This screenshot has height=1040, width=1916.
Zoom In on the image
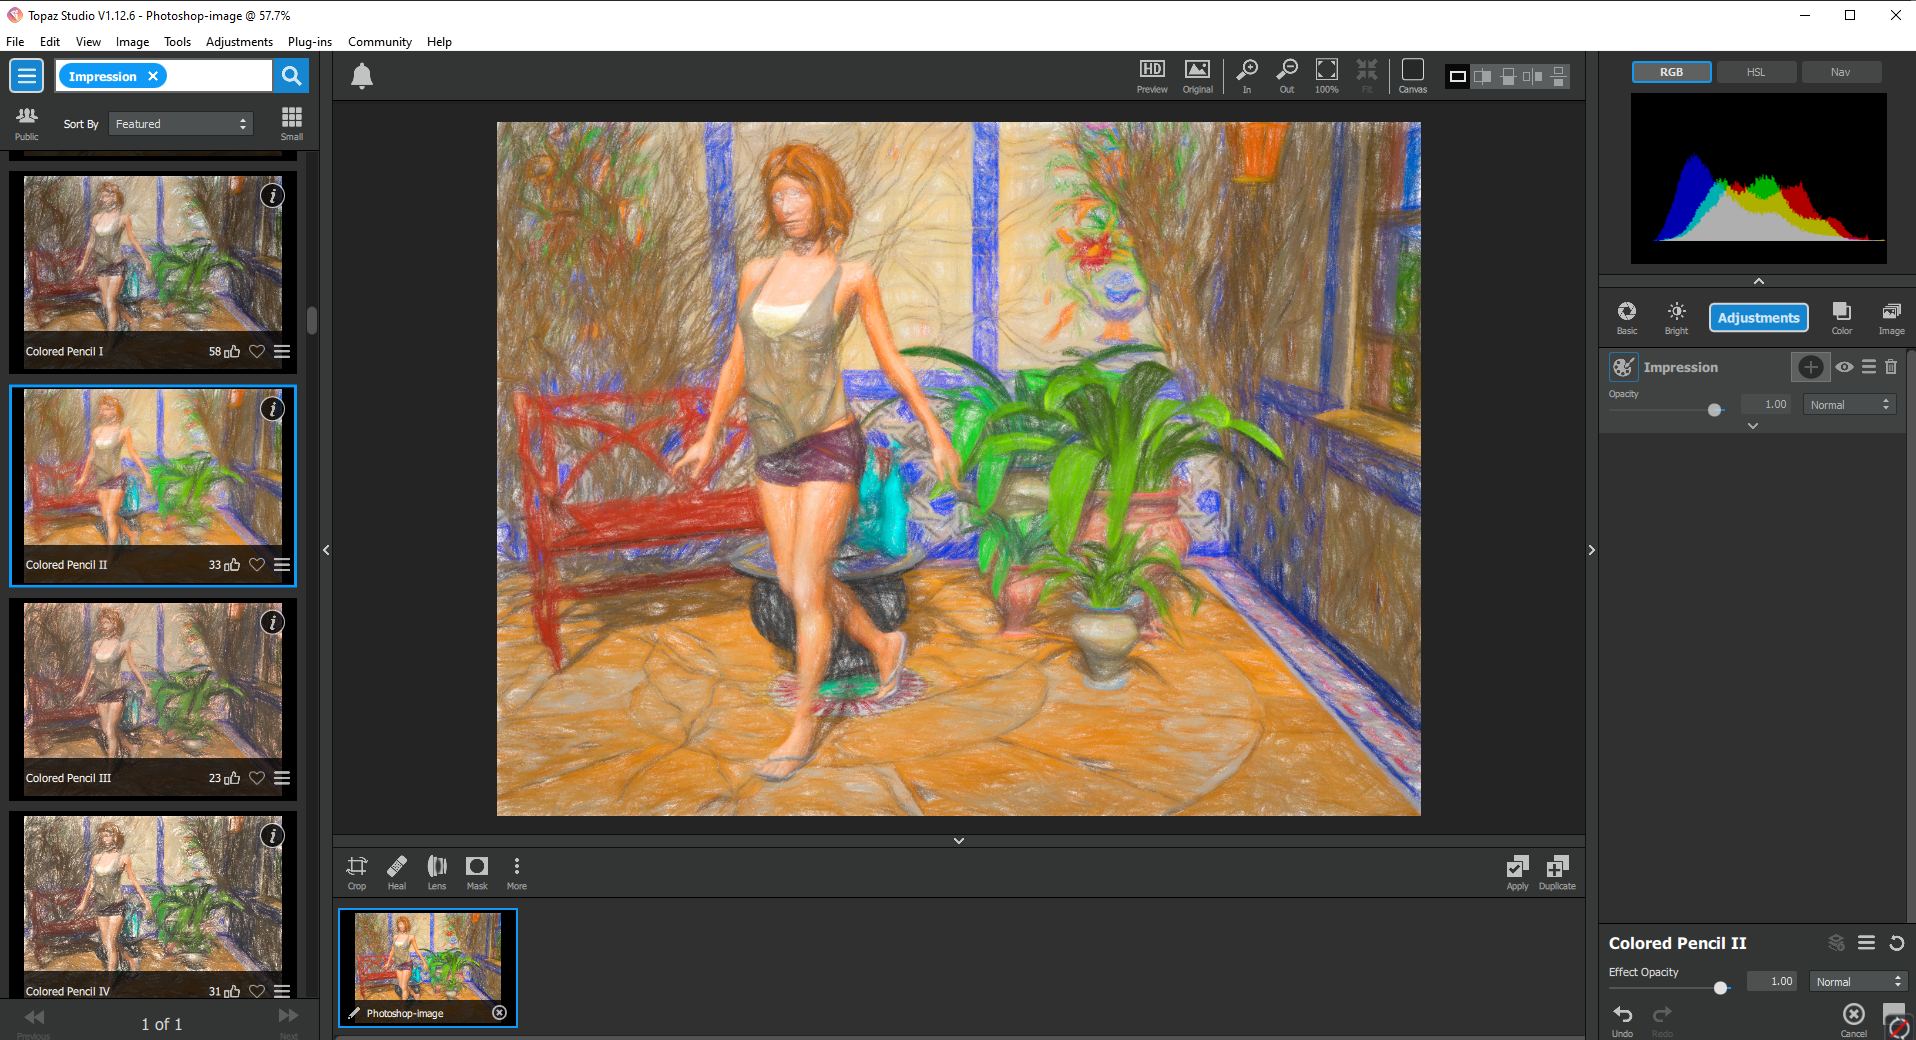[x=1247, y=76]
